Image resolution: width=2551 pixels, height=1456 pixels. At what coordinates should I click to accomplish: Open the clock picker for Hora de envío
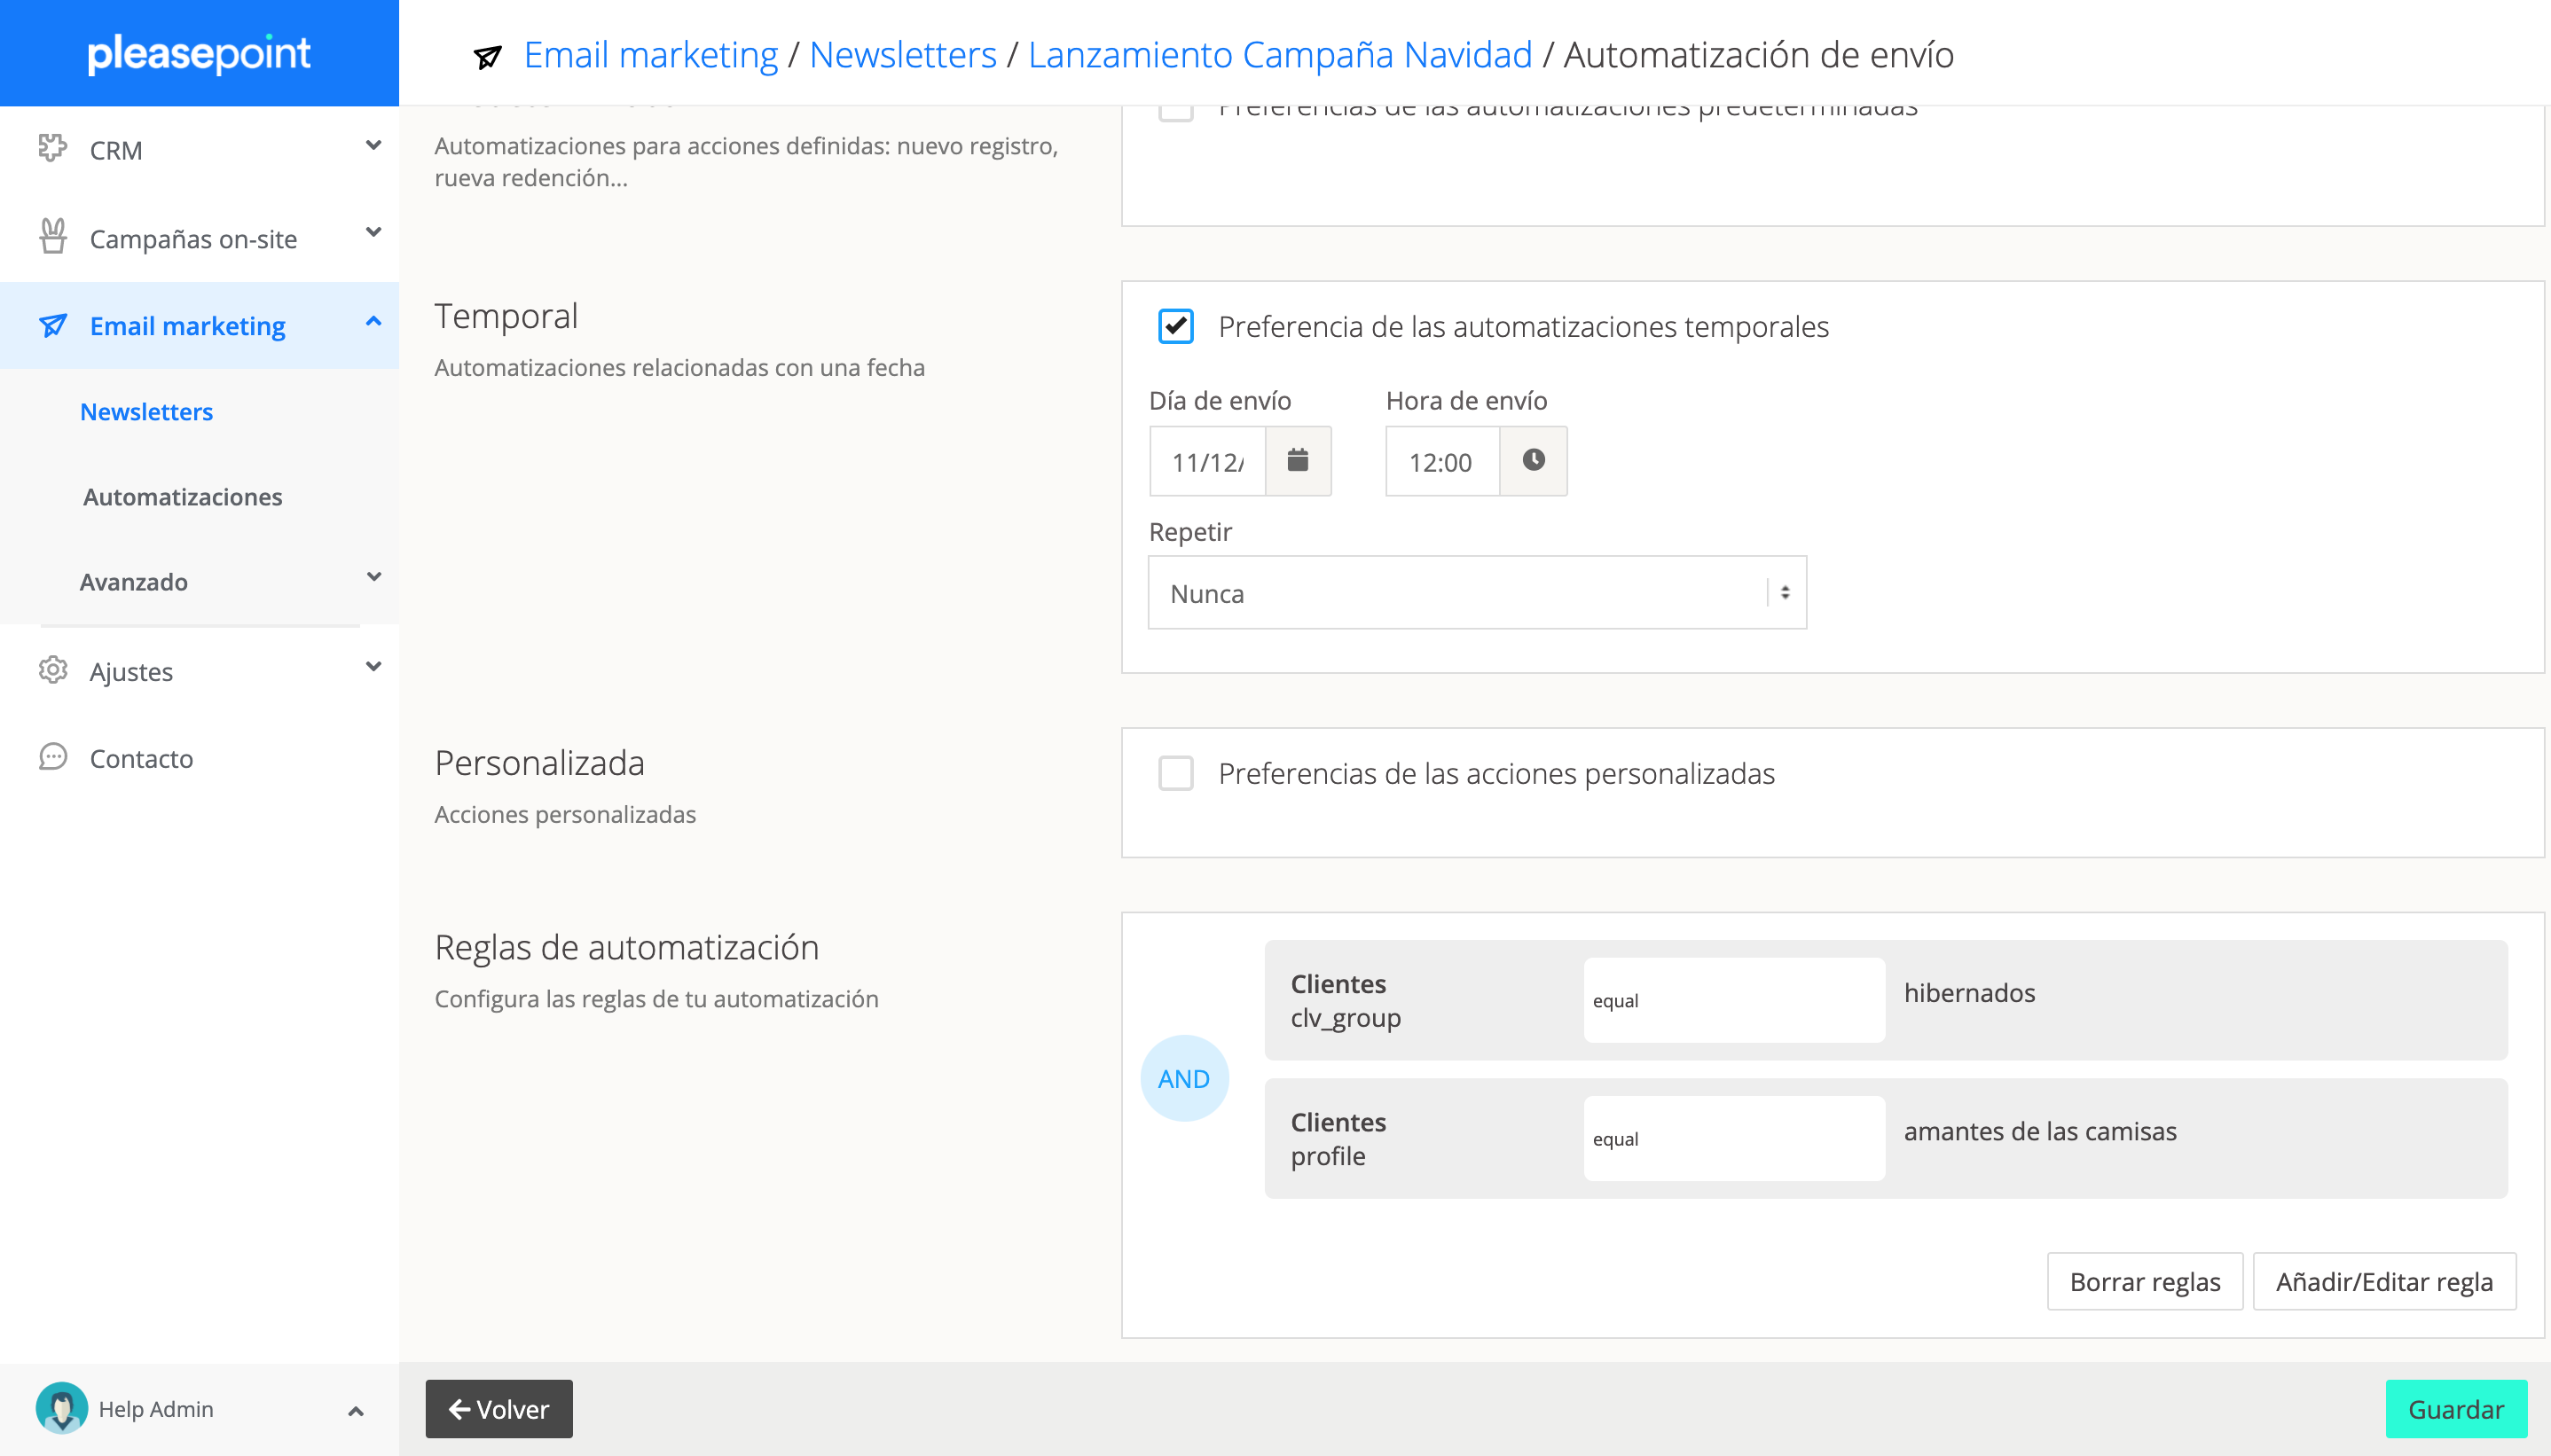coord(1532,461)
